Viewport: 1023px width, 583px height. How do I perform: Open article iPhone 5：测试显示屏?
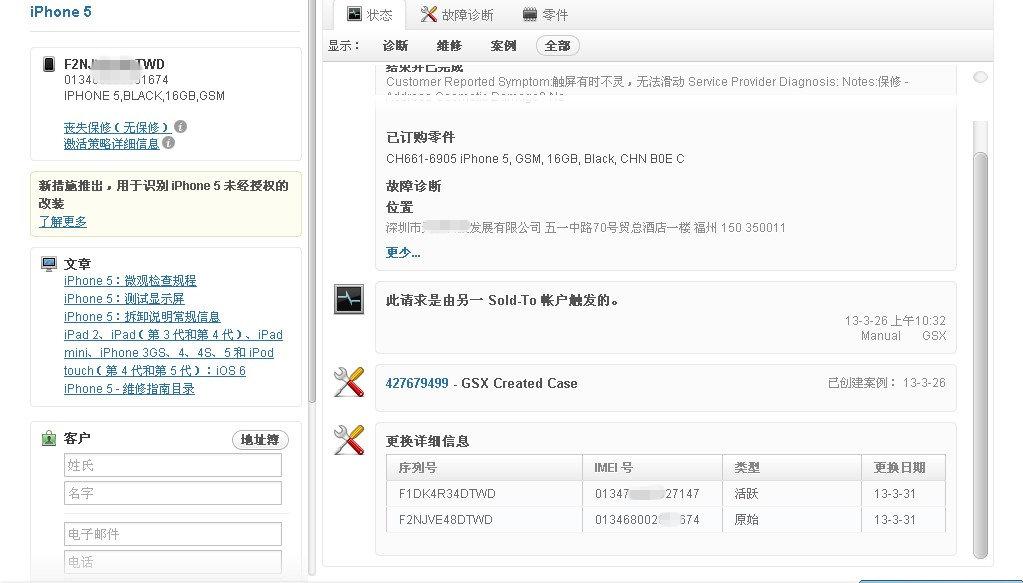[124, 299]
